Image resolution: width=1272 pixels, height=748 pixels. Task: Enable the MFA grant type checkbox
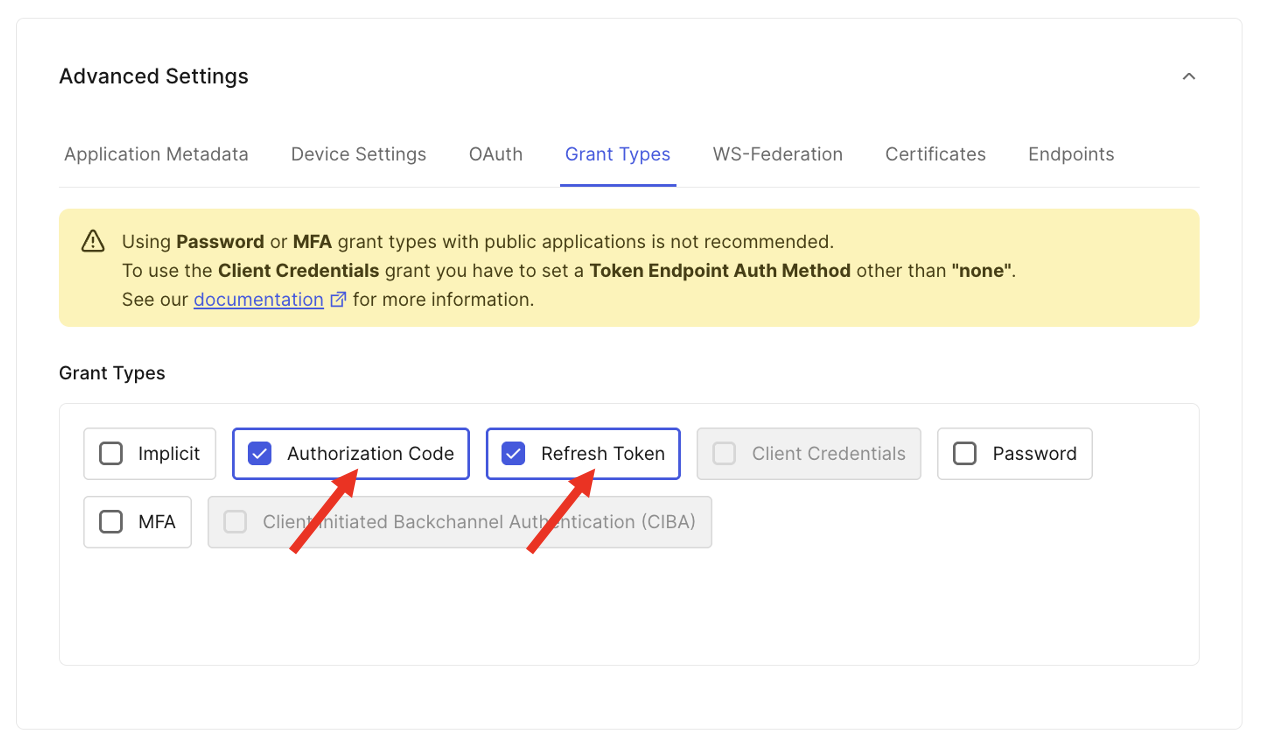click(x=111, y=522)
